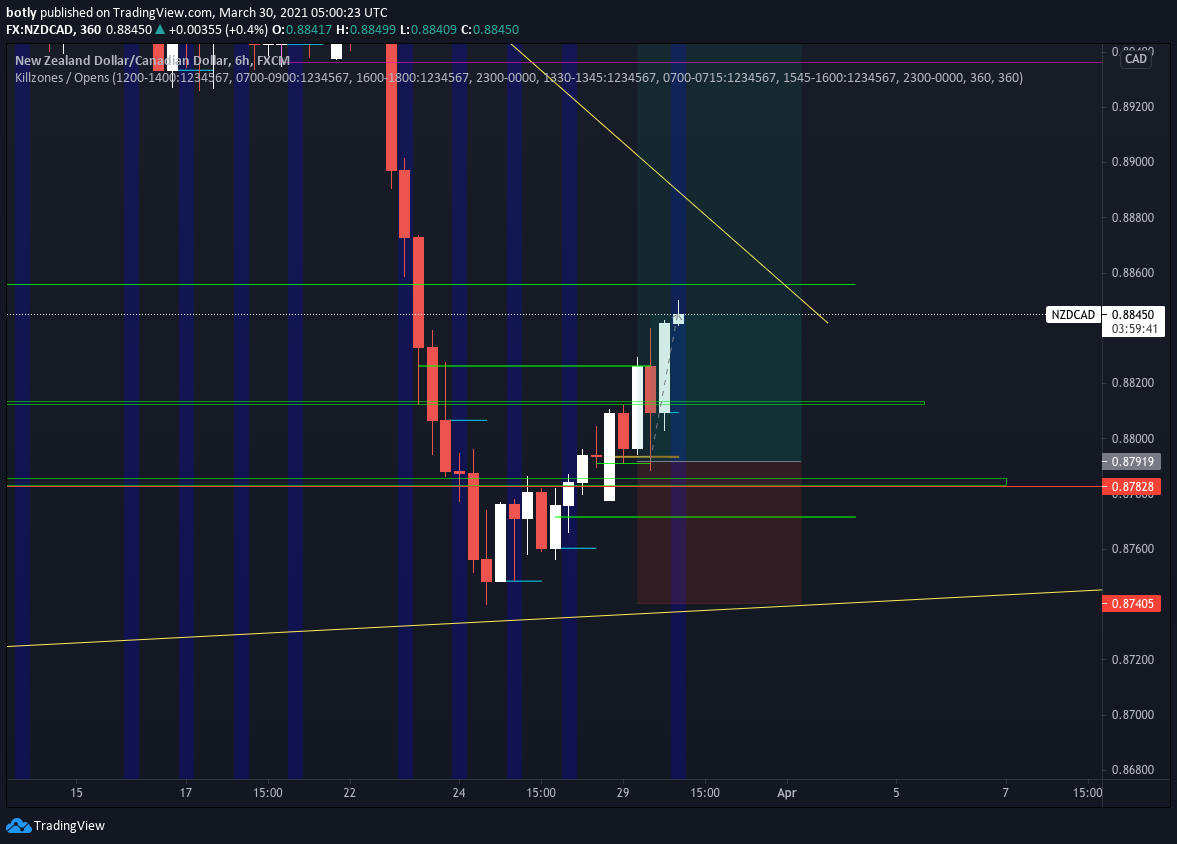
Task: Click the red 0.87828 price label
Action: coord(1132,487)
